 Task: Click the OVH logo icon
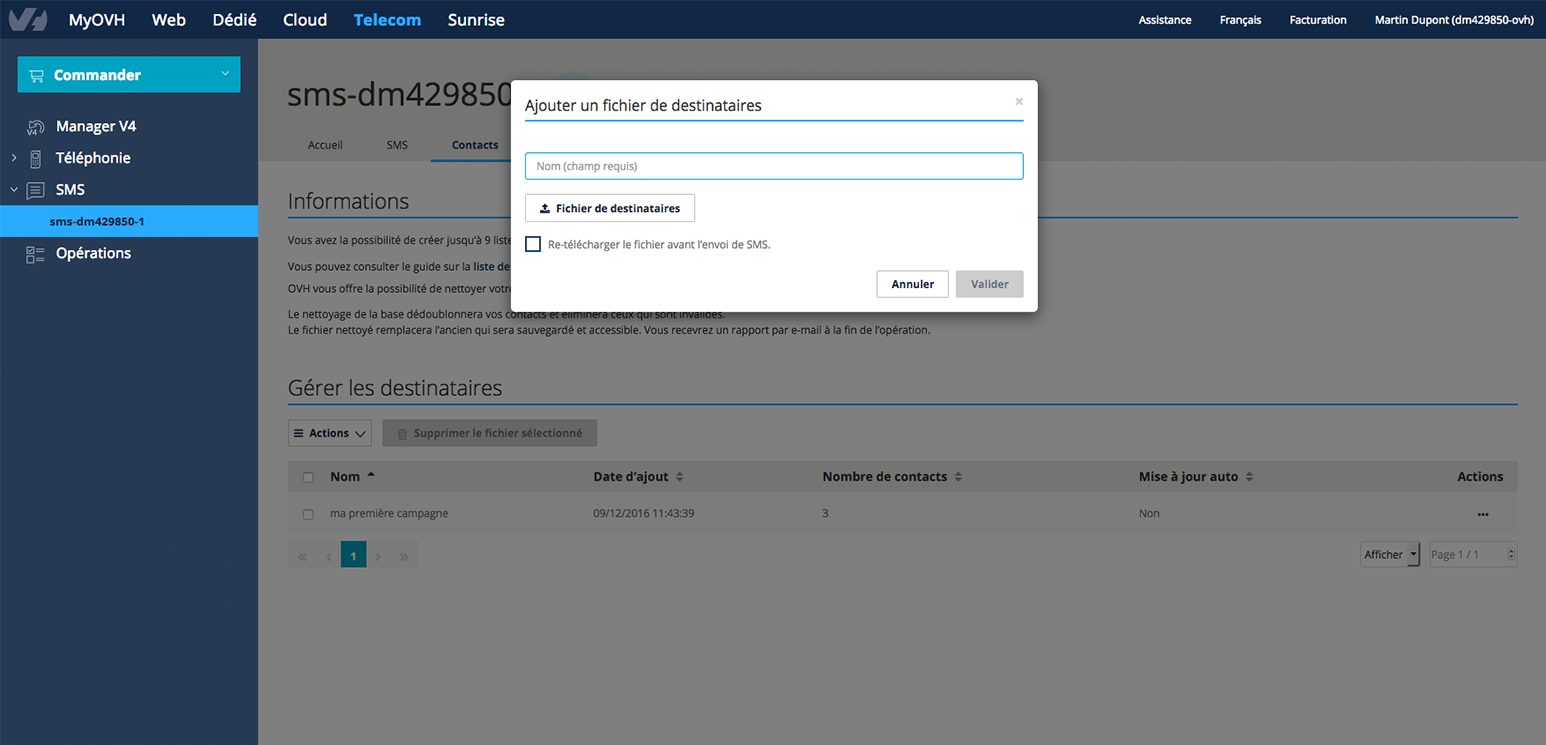pyautogui.click(x=26, y=19)
